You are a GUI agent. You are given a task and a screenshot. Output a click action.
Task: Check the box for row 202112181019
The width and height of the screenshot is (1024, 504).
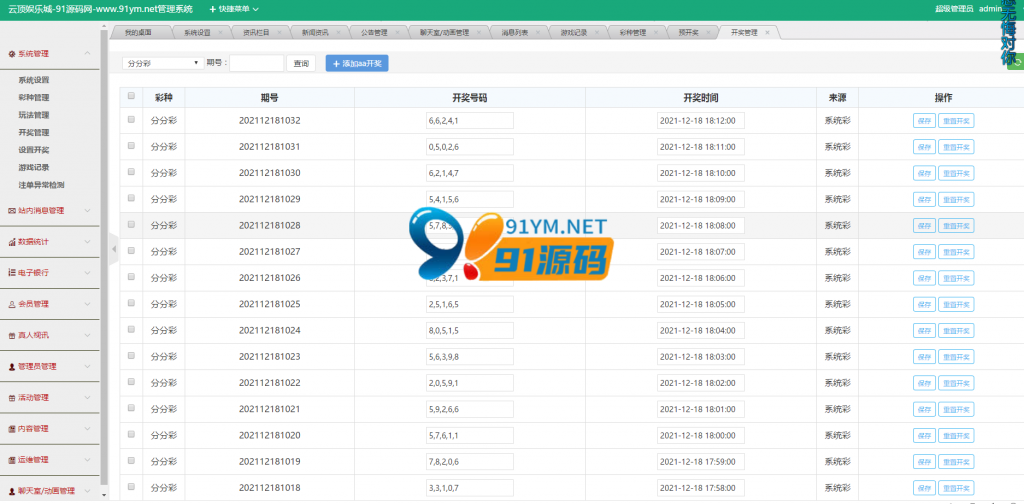(131, 460)
